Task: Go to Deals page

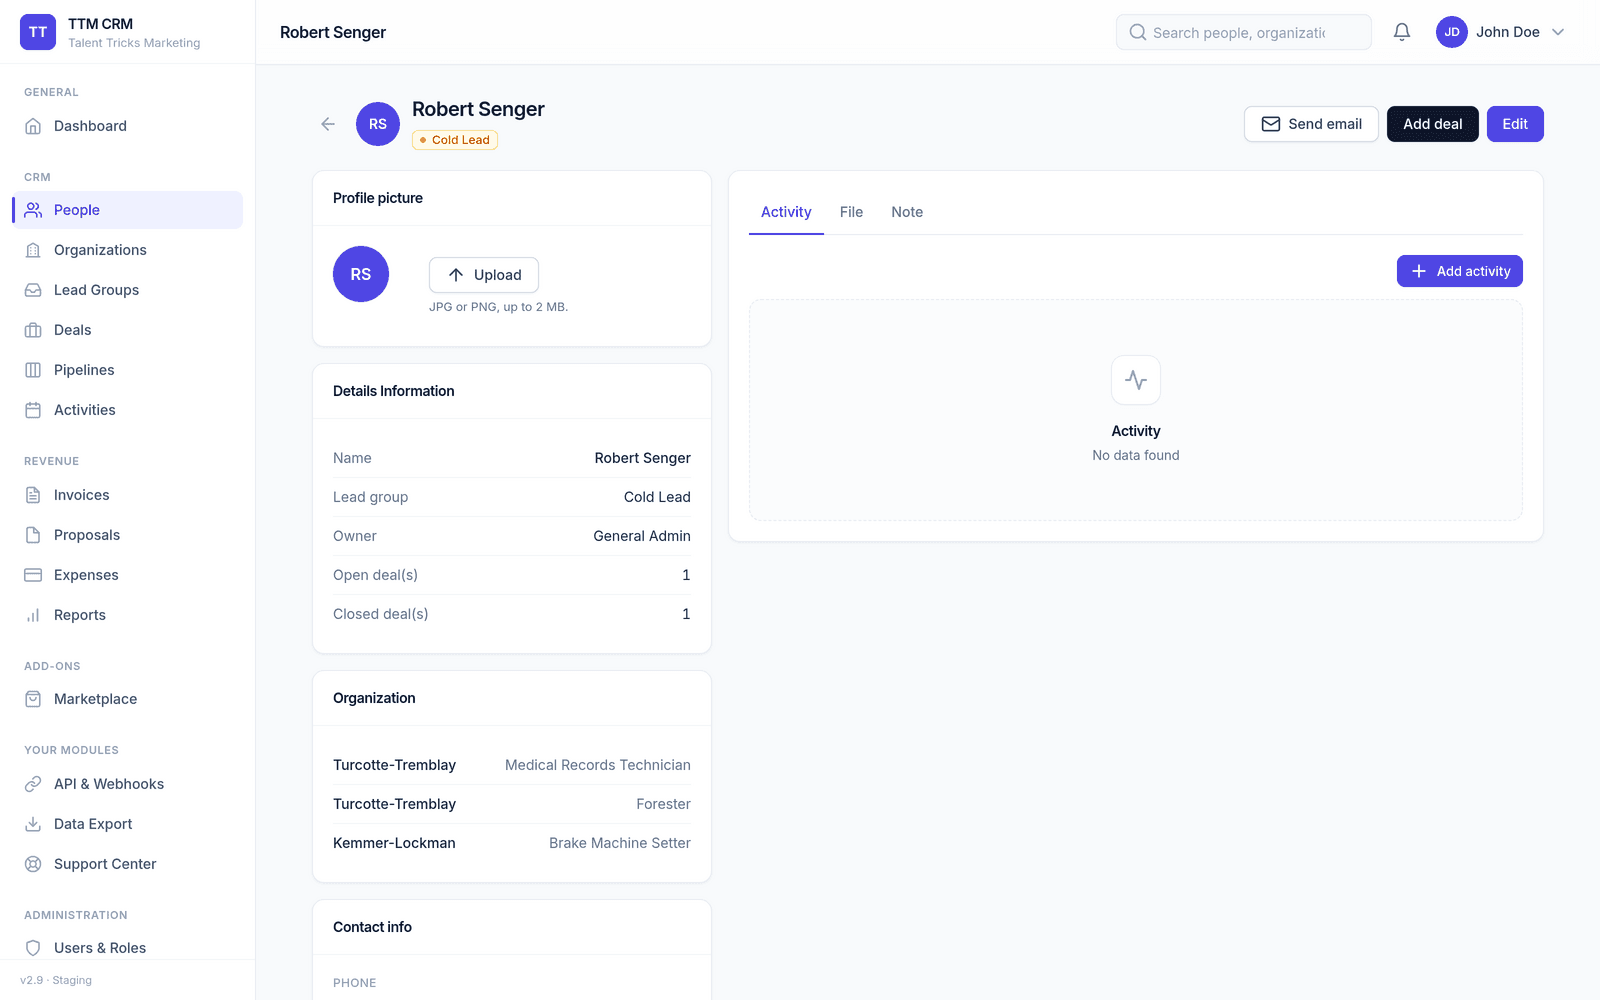Action: (x=128, y=330)
